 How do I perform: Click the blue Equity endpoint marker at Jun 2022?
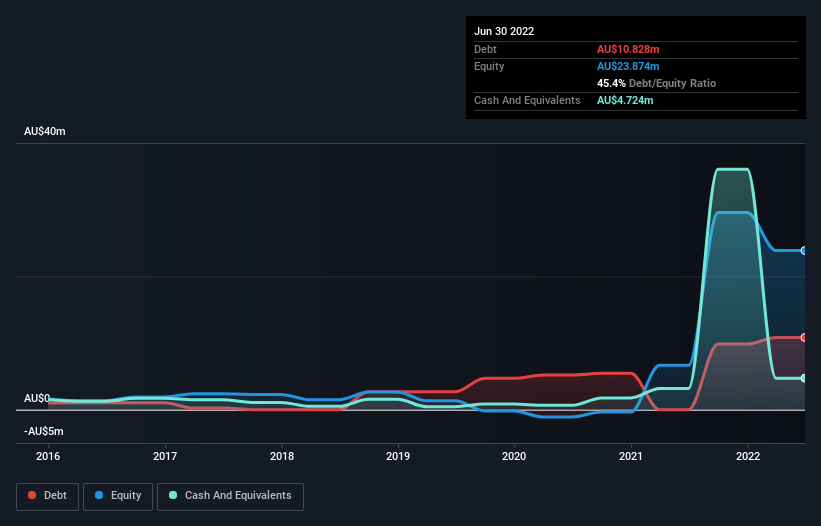click(x=804, y=251)
